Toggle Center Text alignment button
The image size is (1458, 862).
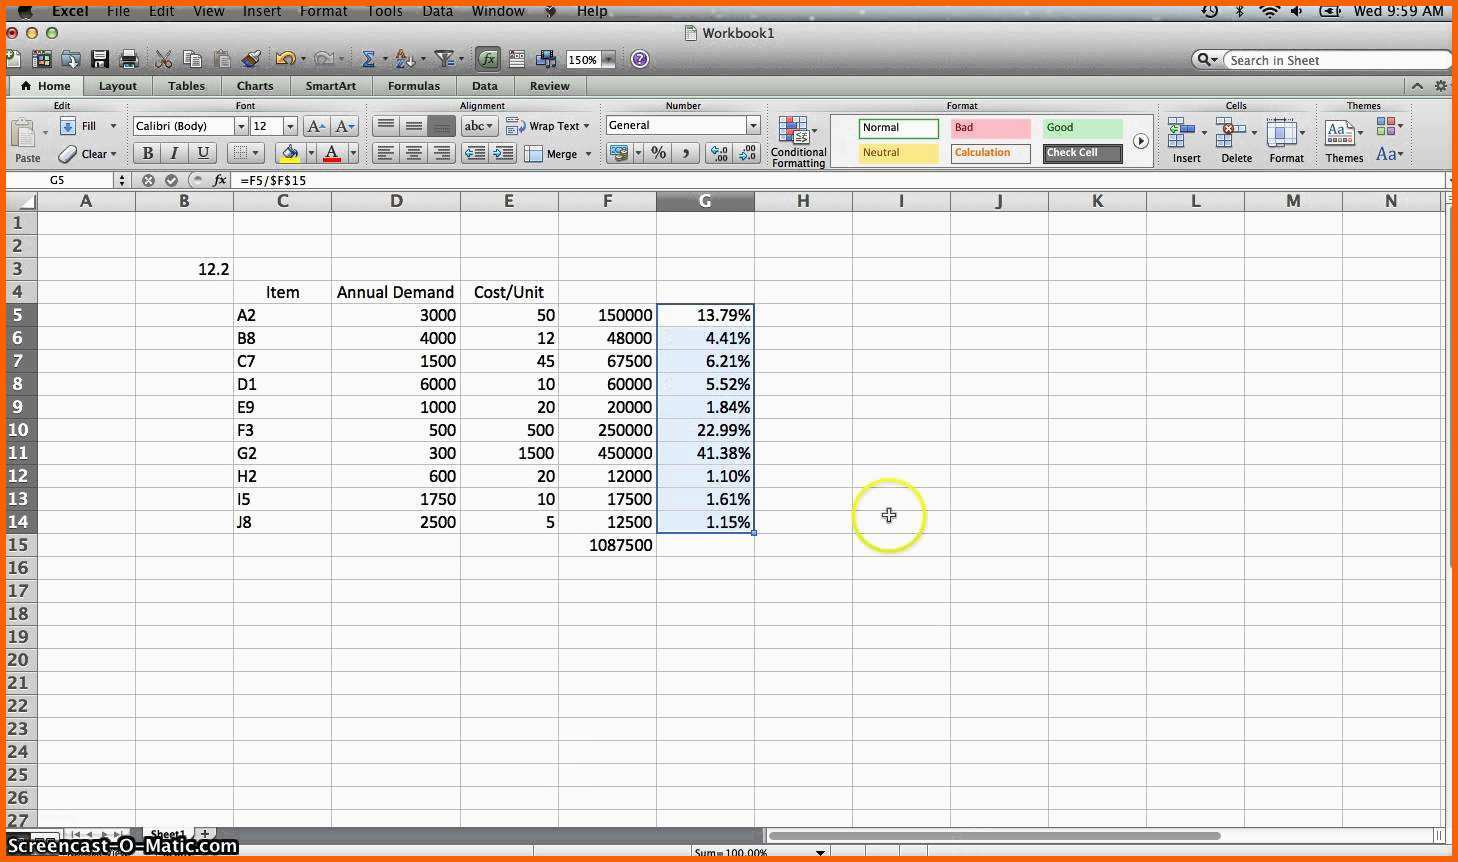click(413, 153)
